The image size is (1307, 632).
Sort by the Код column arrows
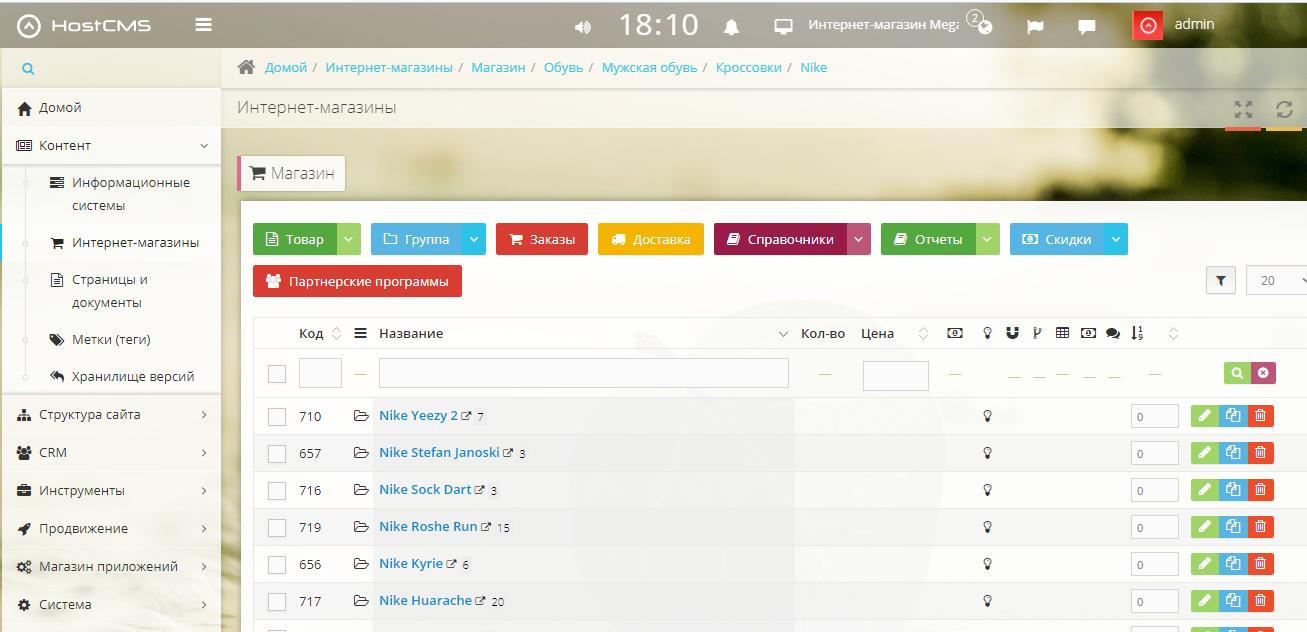[336, 333]
